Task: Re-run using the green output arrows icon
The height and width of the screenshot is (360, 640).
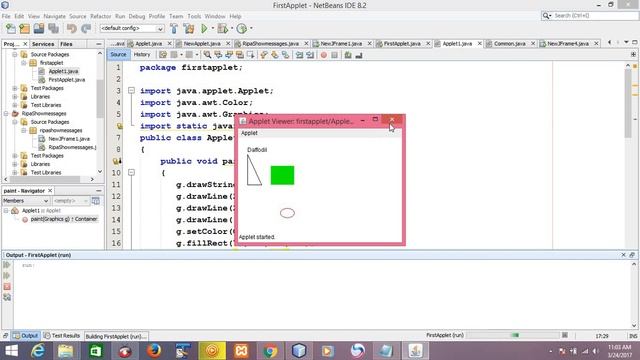Action: [7, 265]
